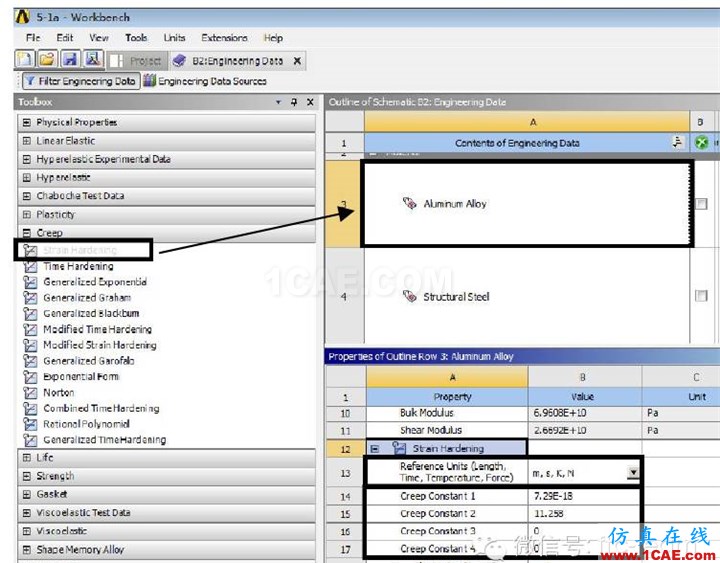Expand Chaboche Test Data category
The width and height of the screenshot is (720, 563).
pyautogui.click(x=27, y=196)
